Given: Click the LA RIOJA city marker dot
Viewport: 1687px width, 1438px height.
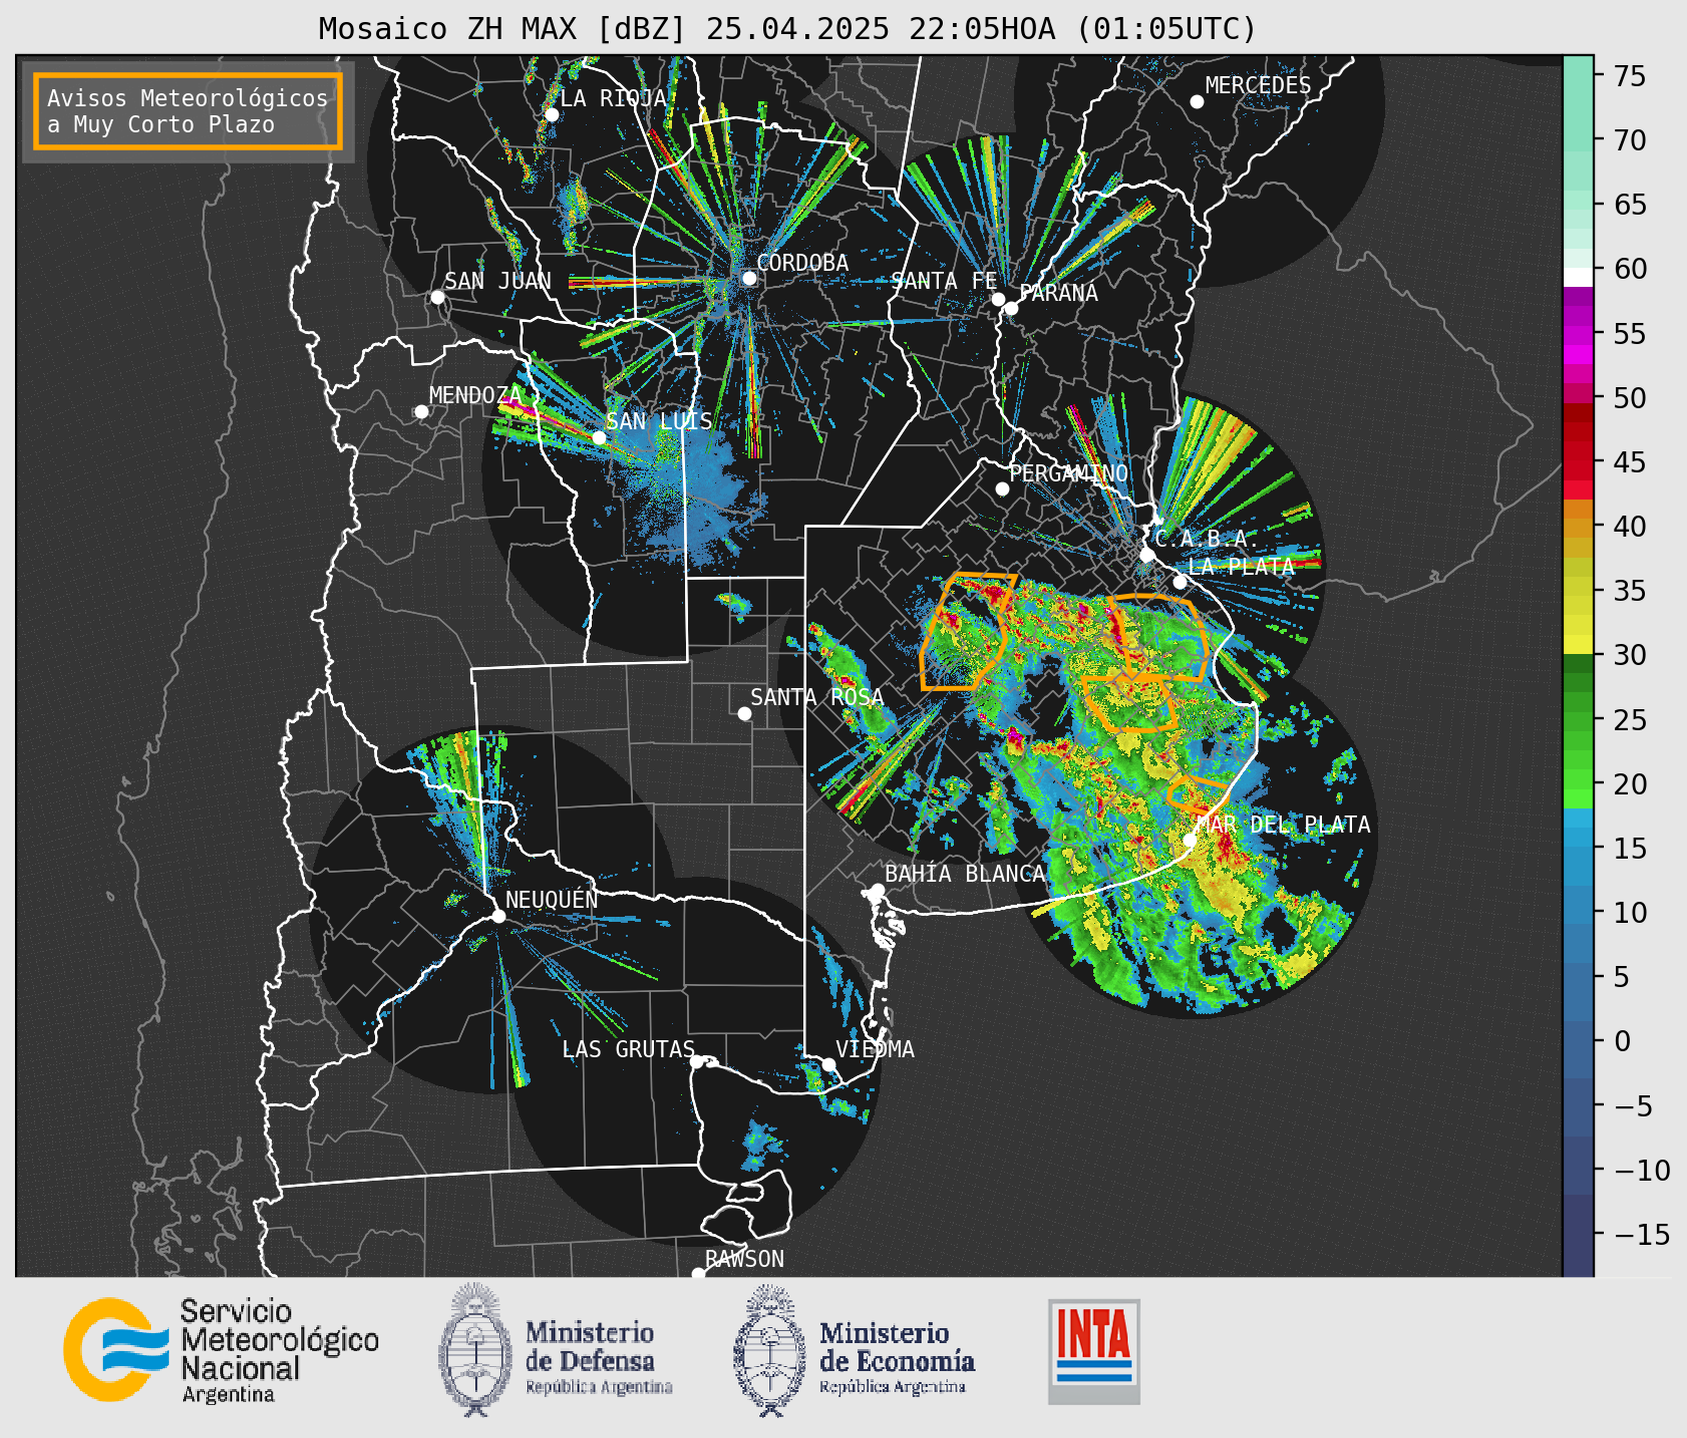Looking at the screenshot, I should (x=551, y=114).
